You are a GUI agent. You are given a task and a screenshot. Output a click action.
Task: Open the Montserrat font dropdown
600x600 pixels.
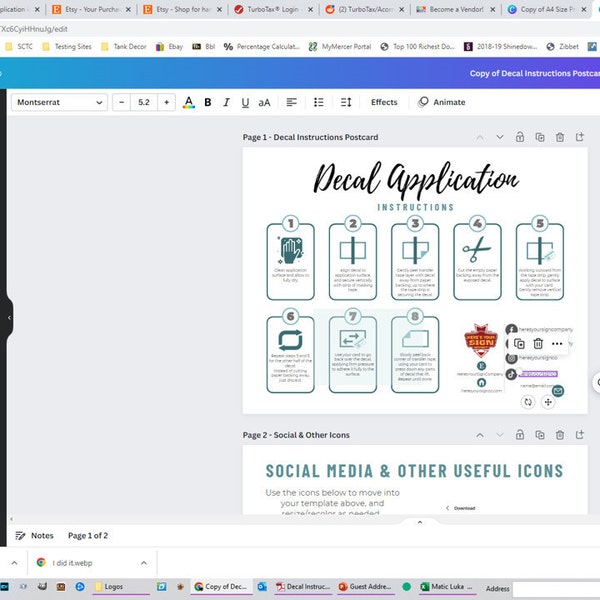pos(59,102)
